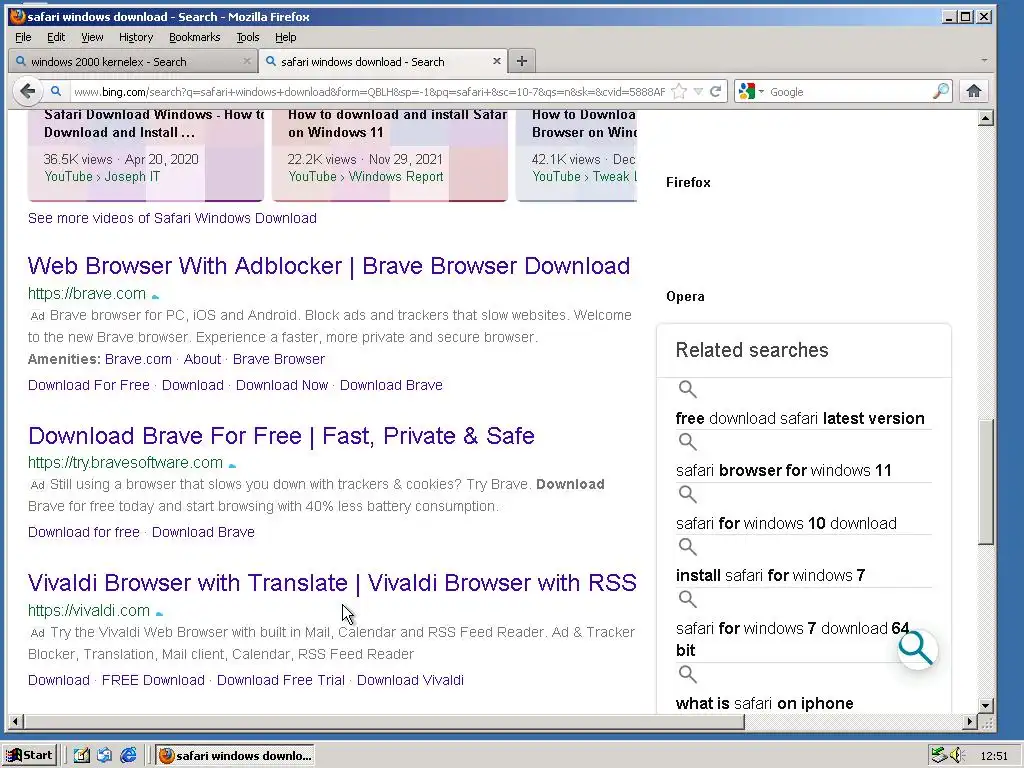The width and height of the screenshot is (1024, 768).
Task: Click the FREE Download Vivaldi sitelink
Action: coord(153,680)
